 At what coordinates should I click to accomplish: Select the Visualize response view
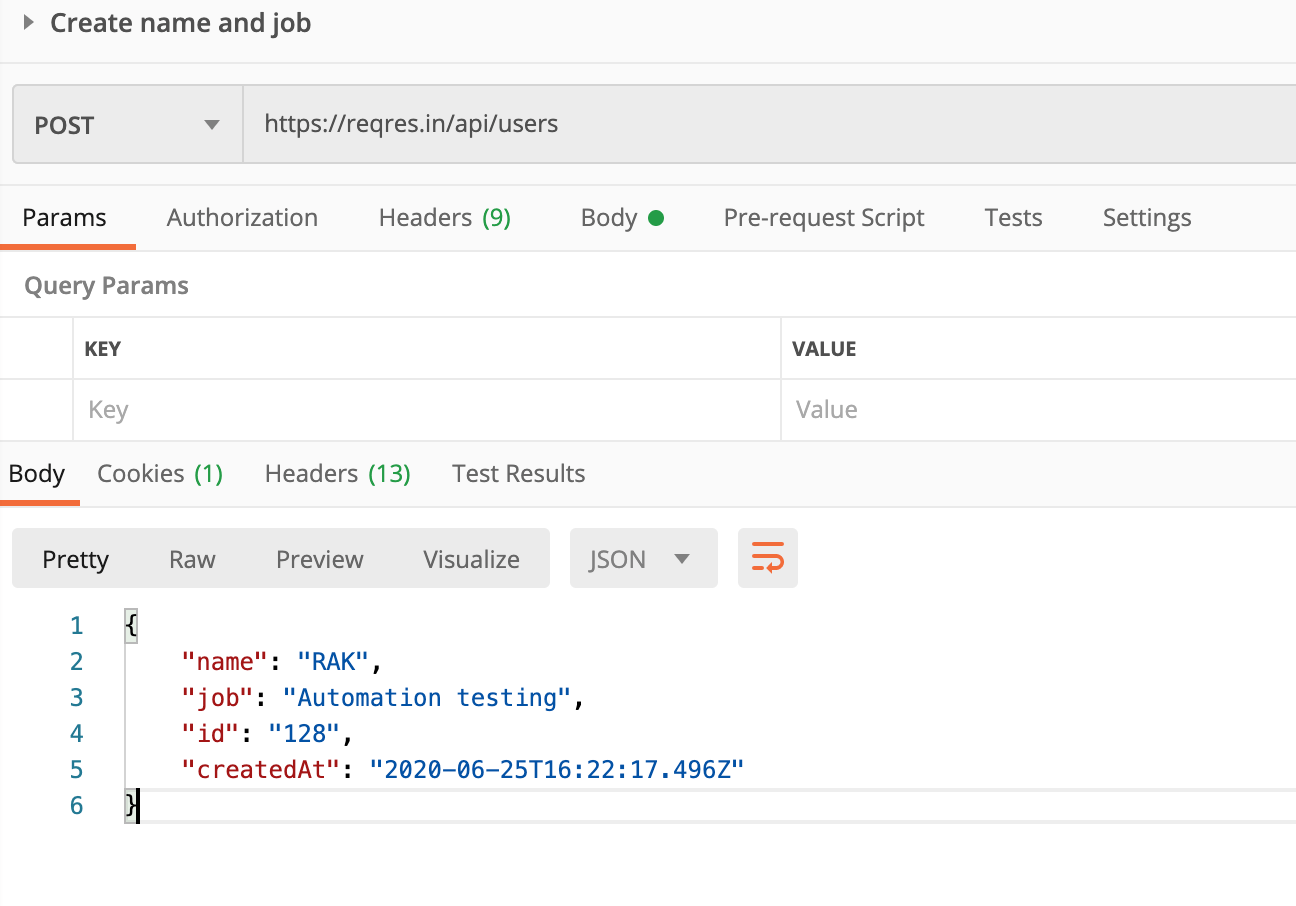point(471,559)
